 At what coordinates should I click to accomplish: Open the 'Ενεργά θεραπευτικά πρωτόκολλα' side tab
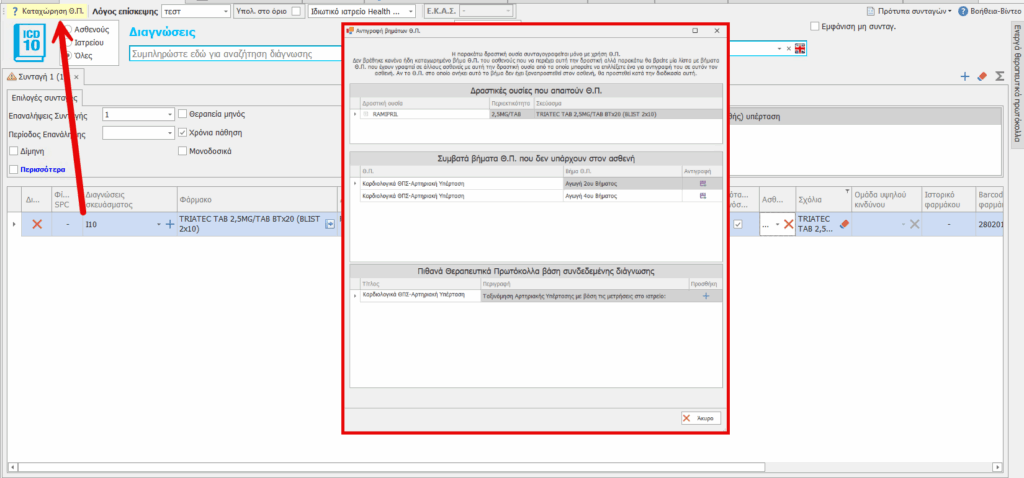coord(1015,85)
